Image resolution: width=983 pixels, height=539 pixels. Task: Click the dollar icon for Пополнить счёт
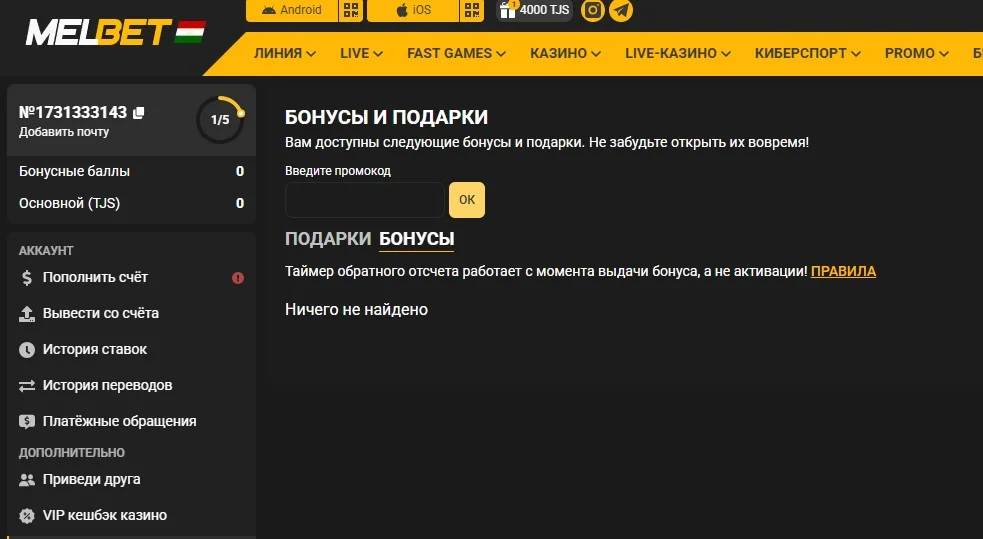(27, 278)
